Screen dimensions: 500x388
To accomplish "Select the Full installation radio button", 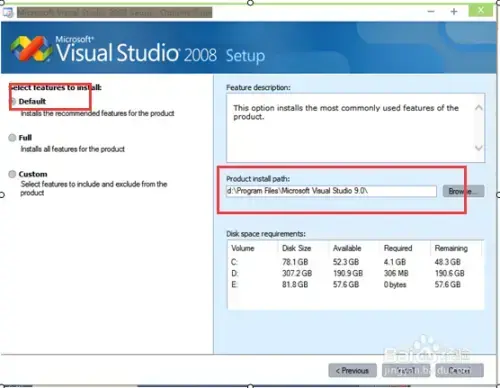I will pos(12,138).
